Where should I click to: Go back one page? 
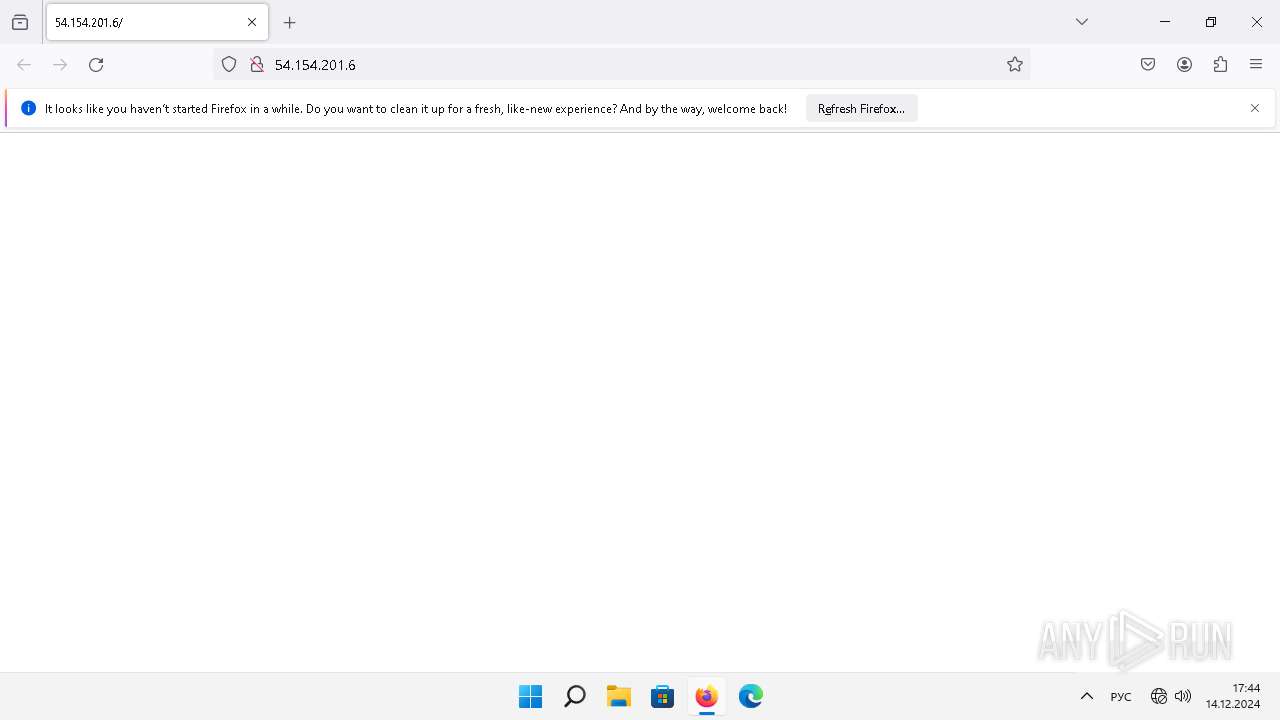point(24,64)
